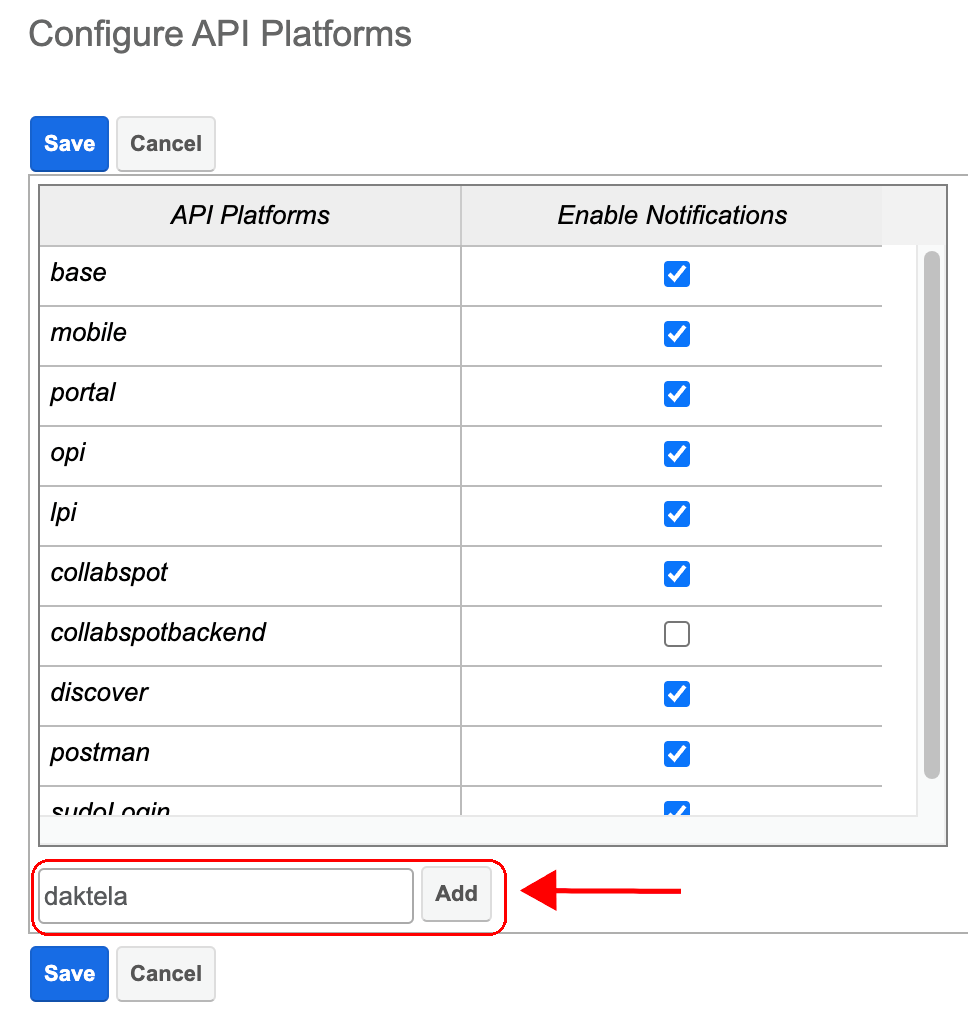Disable collabspot notifications checkbox
Image resolution: width=968 pixels, height=1034 pixels.
[677, 574]
